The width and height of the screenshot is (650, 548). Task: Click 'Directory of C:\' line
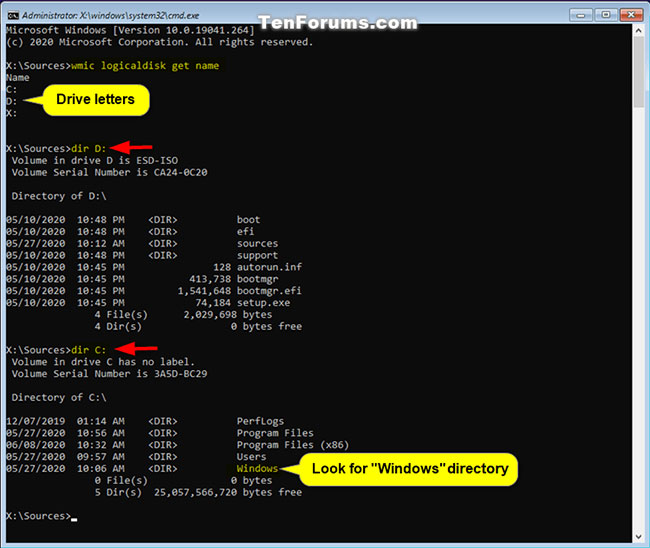pyautogui.click(x=59, y=398)
